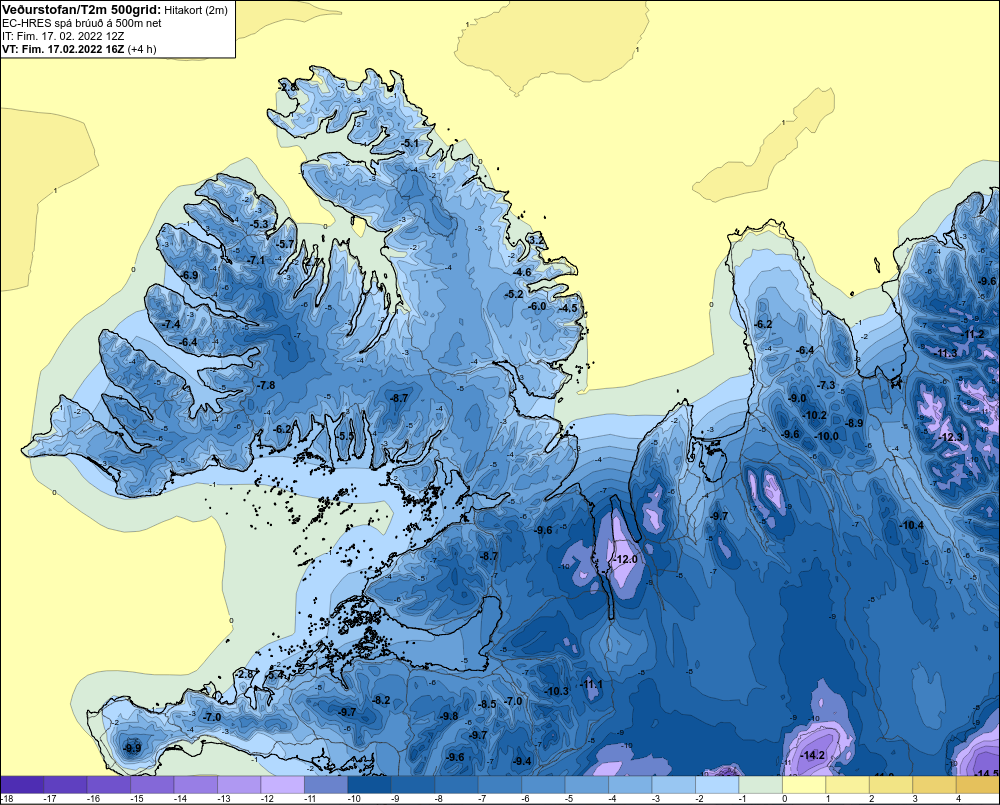1000x805 pixels.
Task: Click the legend swatch between -1 and 0
Action: click(x=760, y=785)
